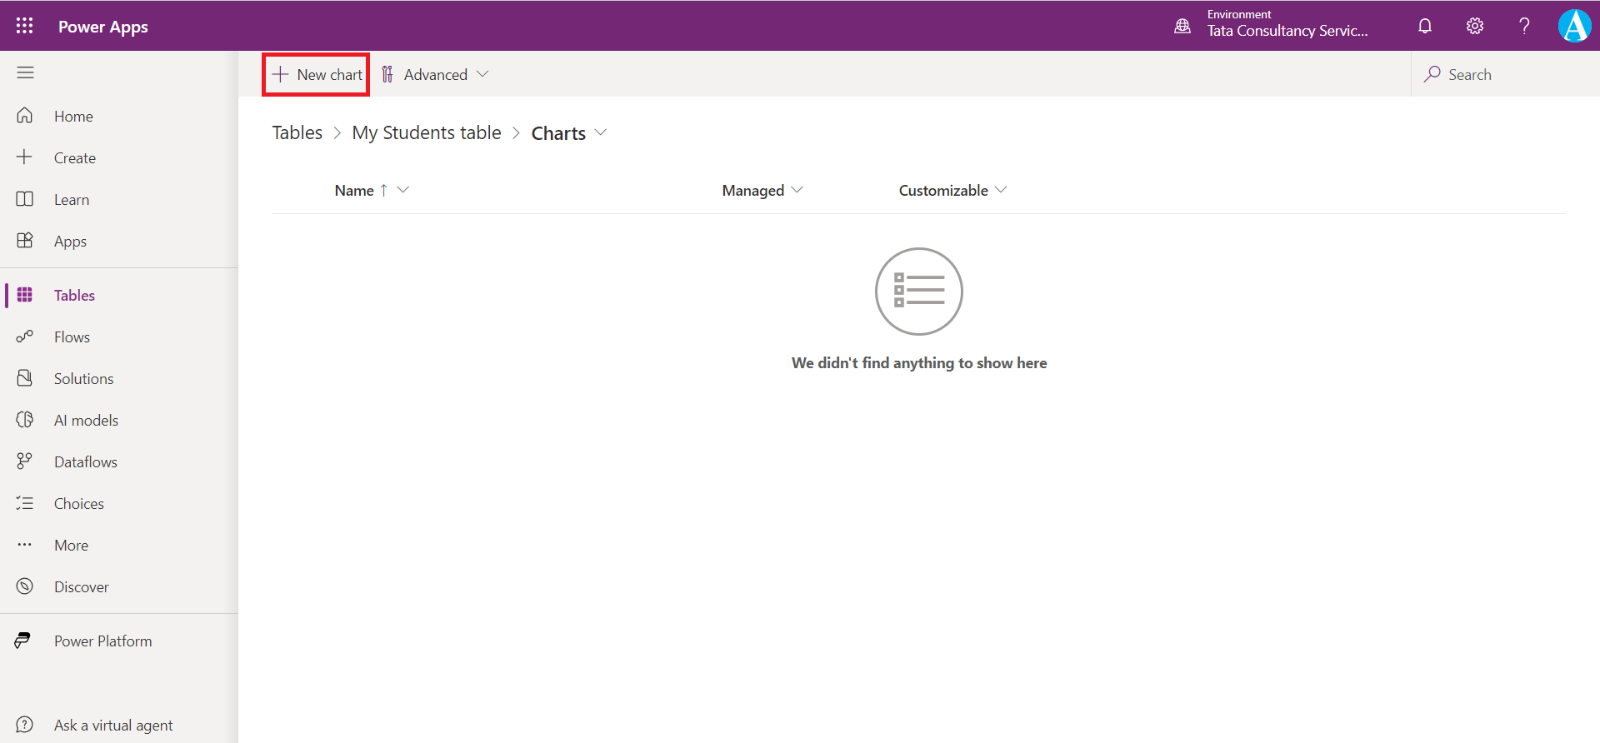
Task: Open the Name column sort dropdown
Action: tap(403, 190)
